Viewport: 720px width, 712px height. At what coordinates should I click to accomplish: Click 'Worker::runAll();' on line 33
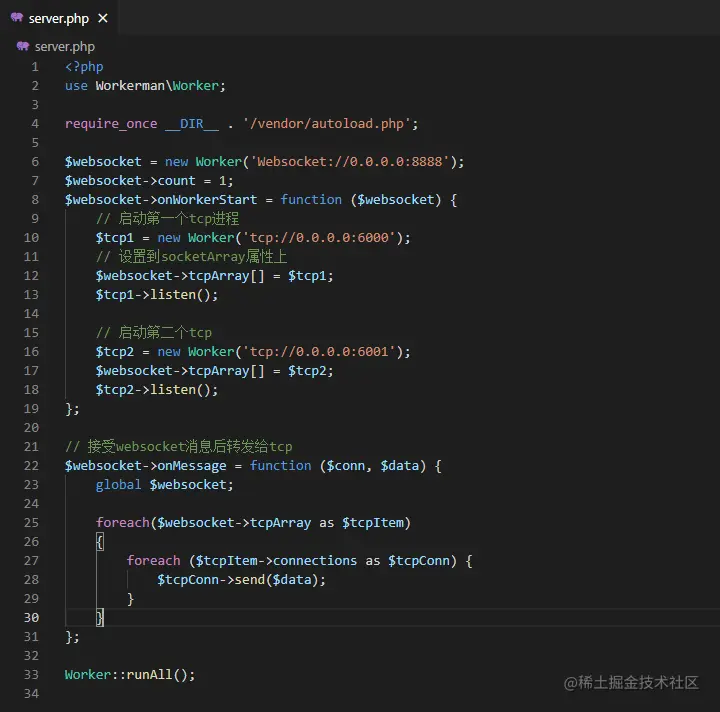130,675
